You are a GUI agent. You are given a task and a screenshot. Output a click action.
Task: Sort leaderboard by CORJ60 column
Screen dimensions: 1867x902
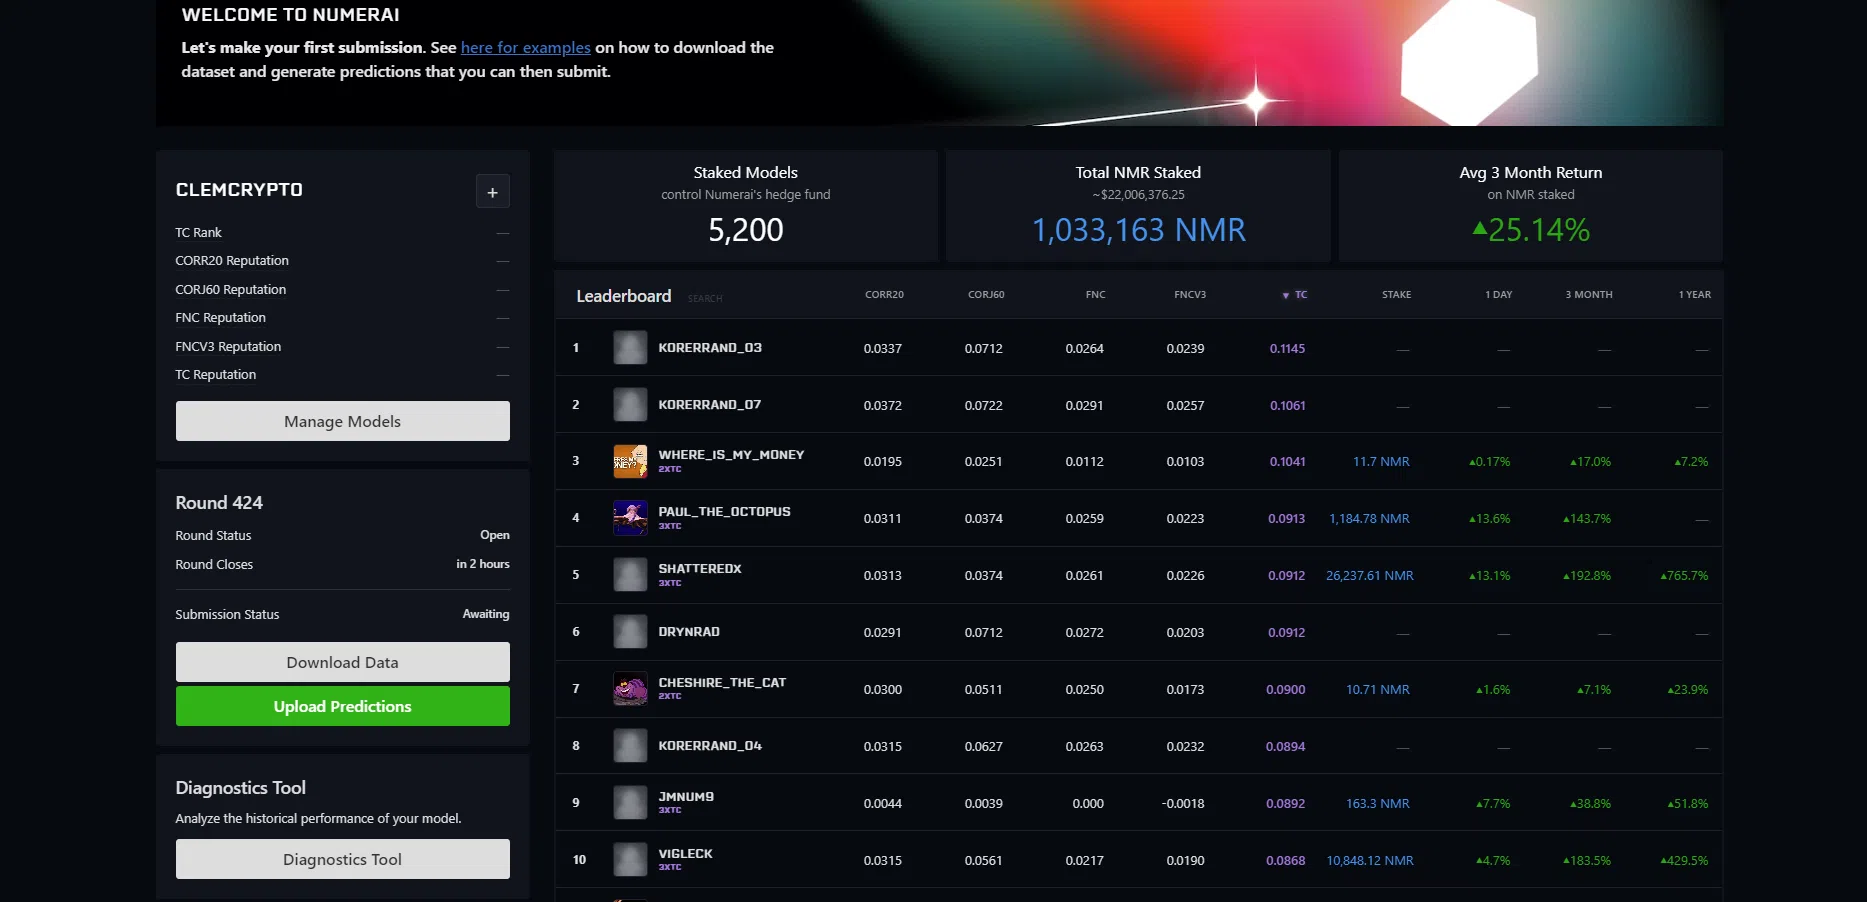point(986,295)
